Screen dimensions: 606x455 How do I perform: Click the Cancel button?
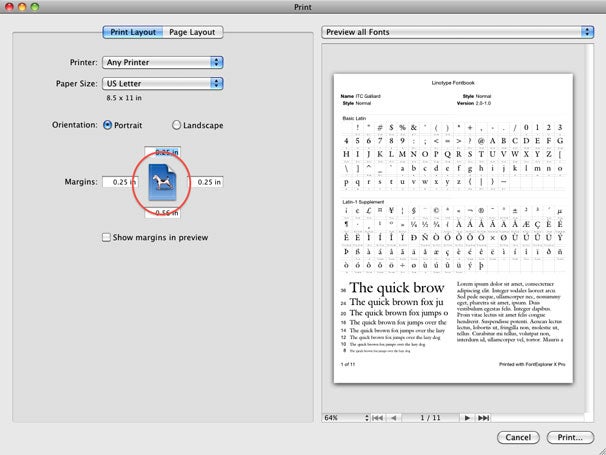[x=518, y=437]
